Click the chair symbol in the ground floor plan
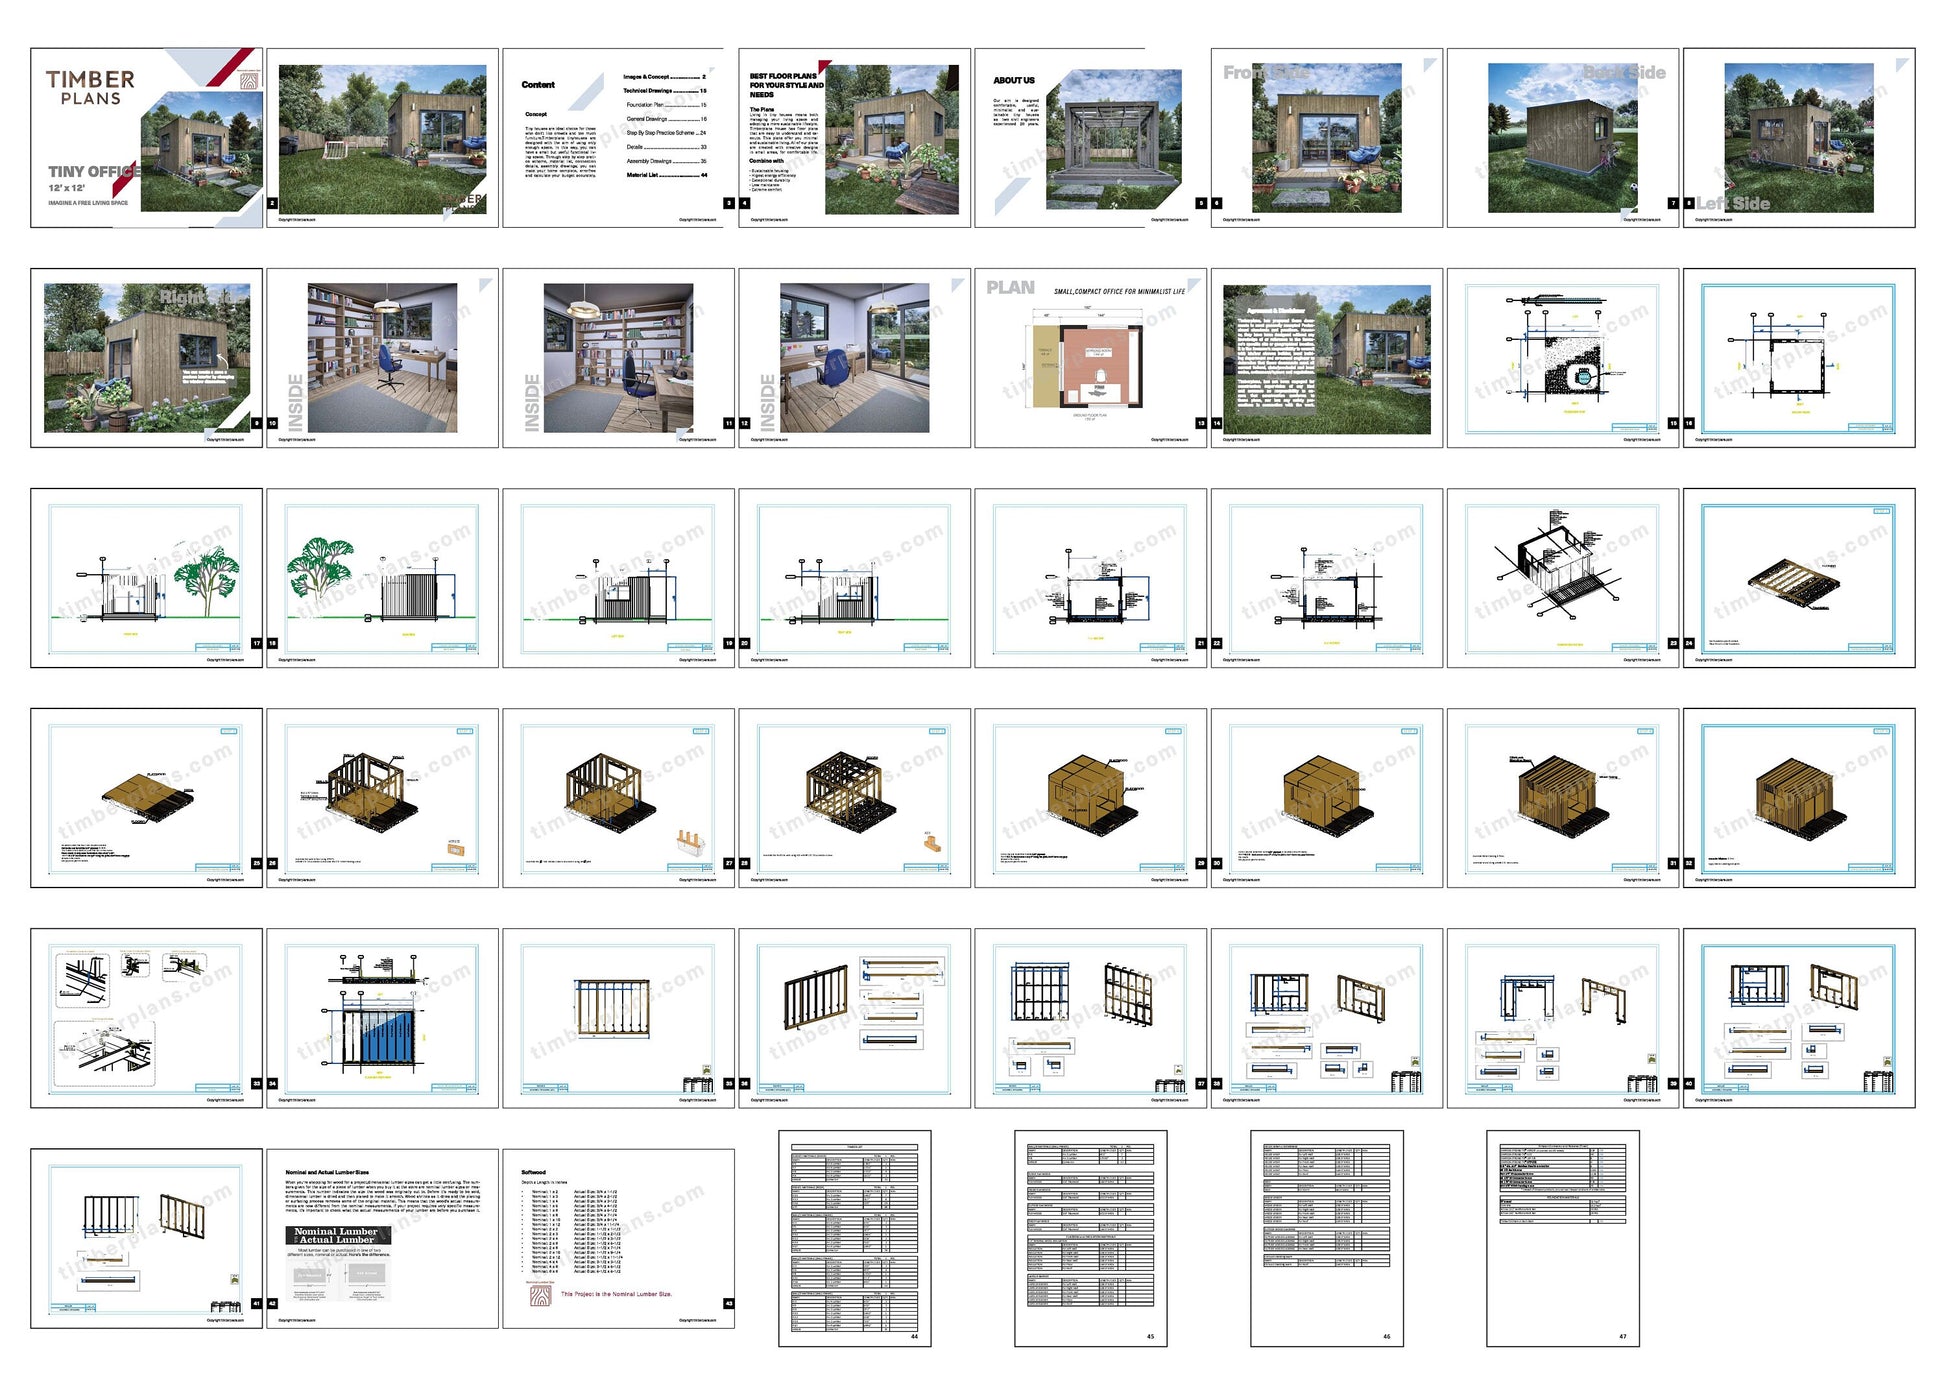 click(1101, 374)
